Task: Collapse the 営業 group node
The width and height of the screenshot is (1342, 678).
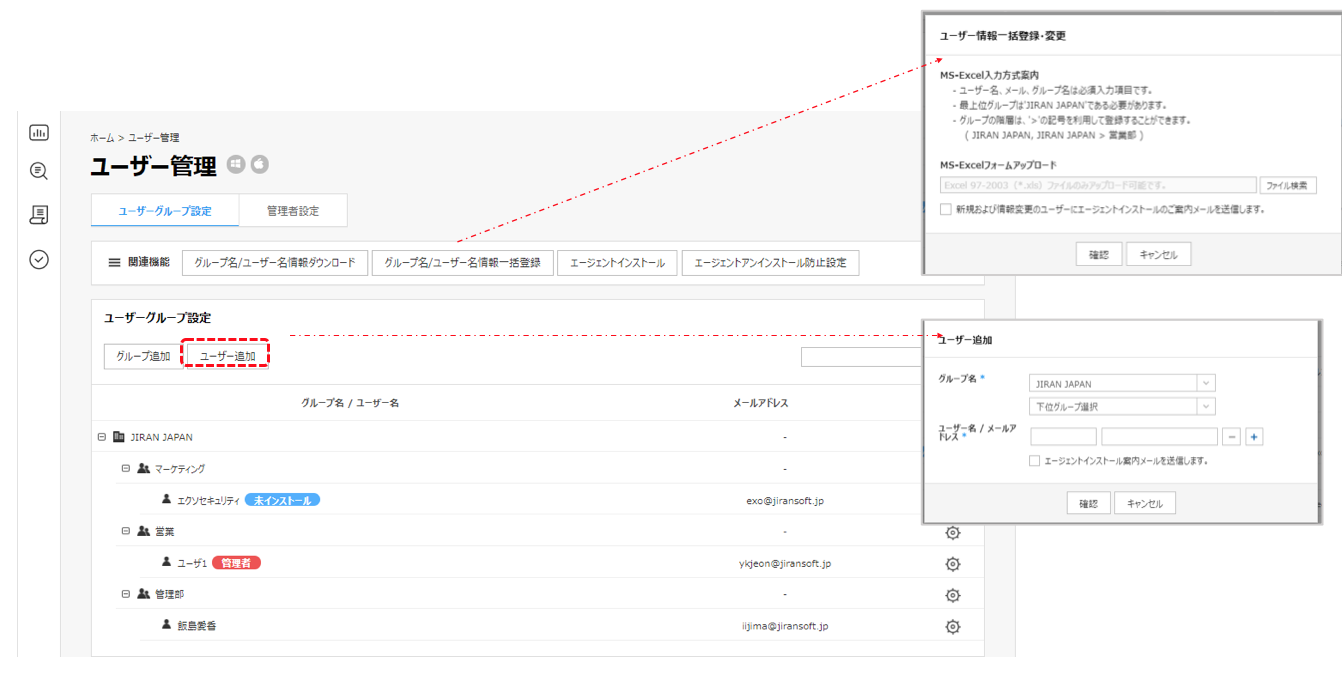Action: point(126,531)
